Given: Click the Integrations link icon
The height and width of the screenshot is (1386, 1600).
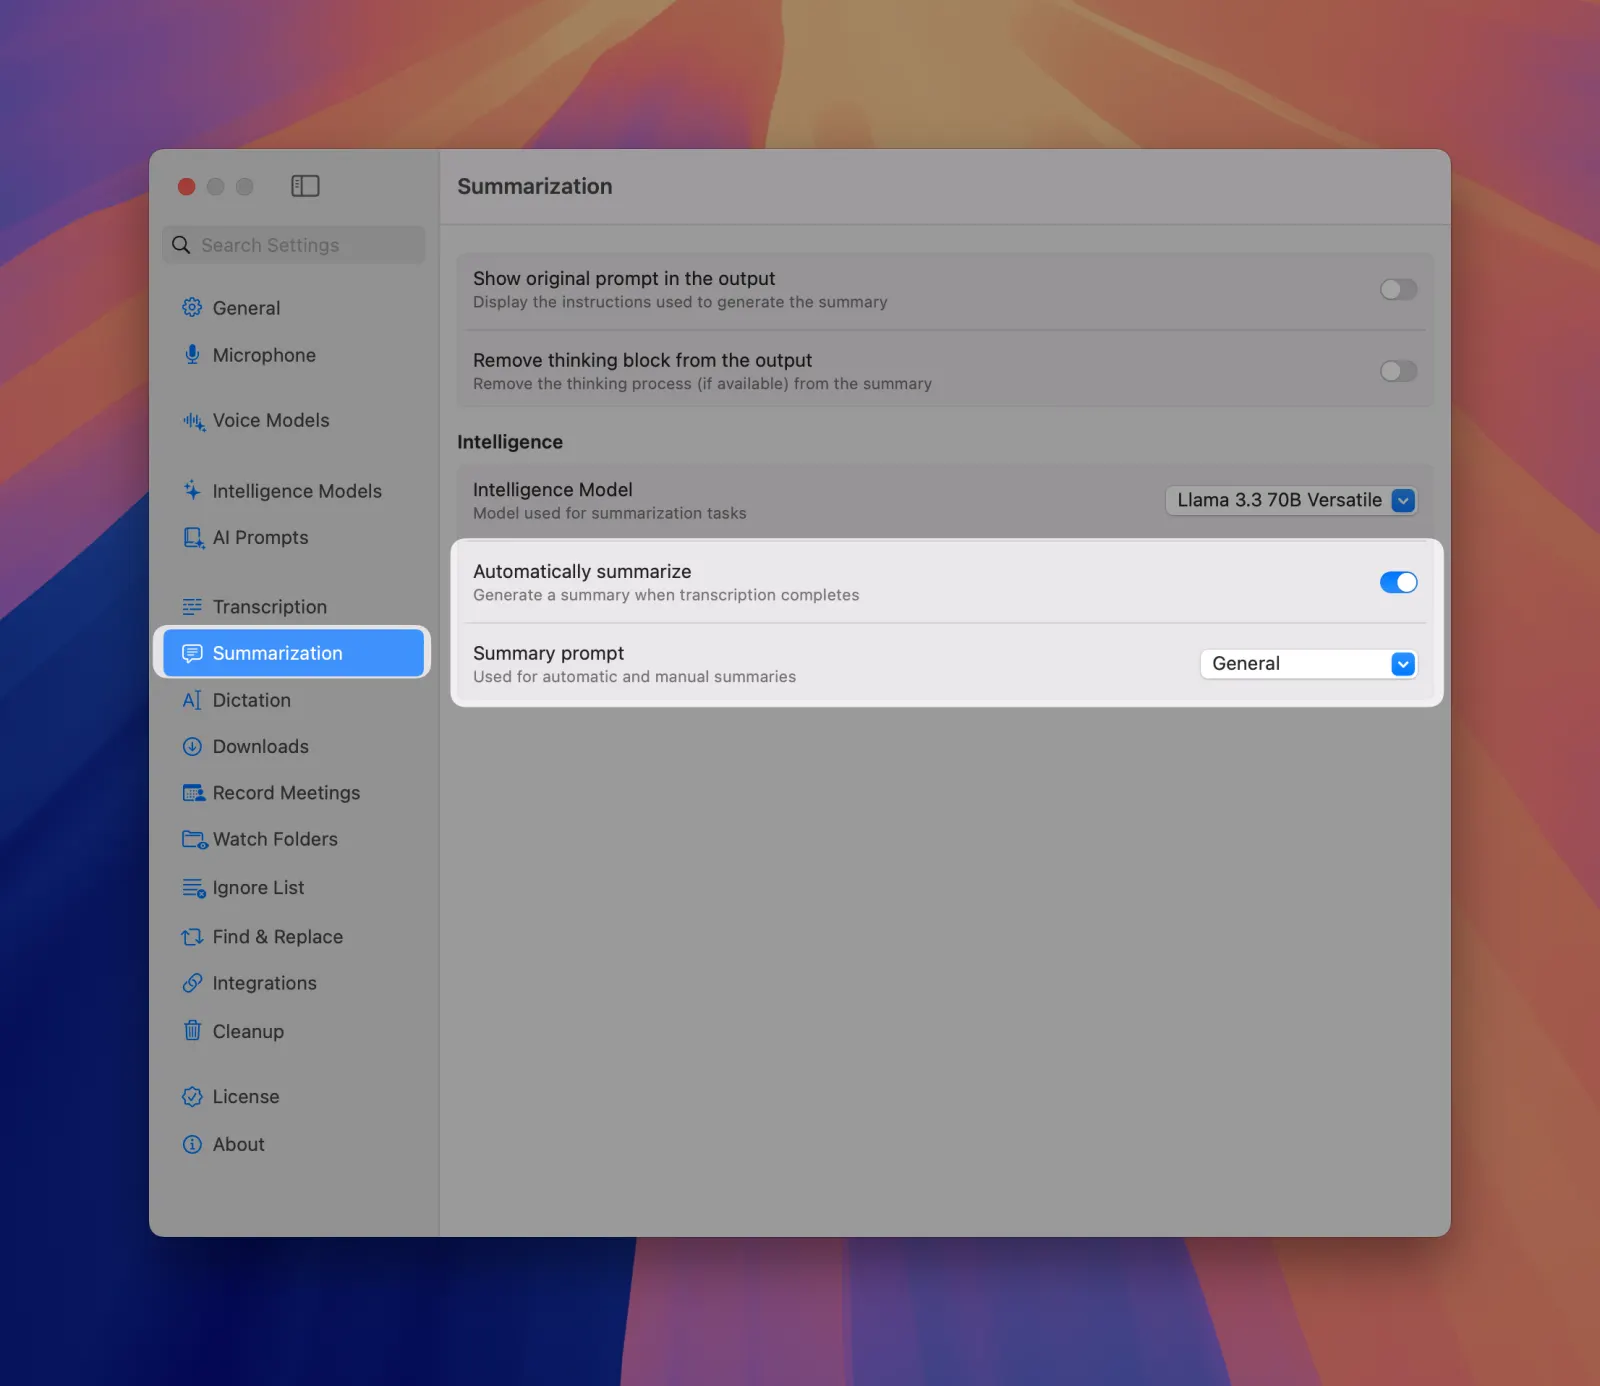Looking at the screenshot, I should pyautogui.click(x=192, y=983).
